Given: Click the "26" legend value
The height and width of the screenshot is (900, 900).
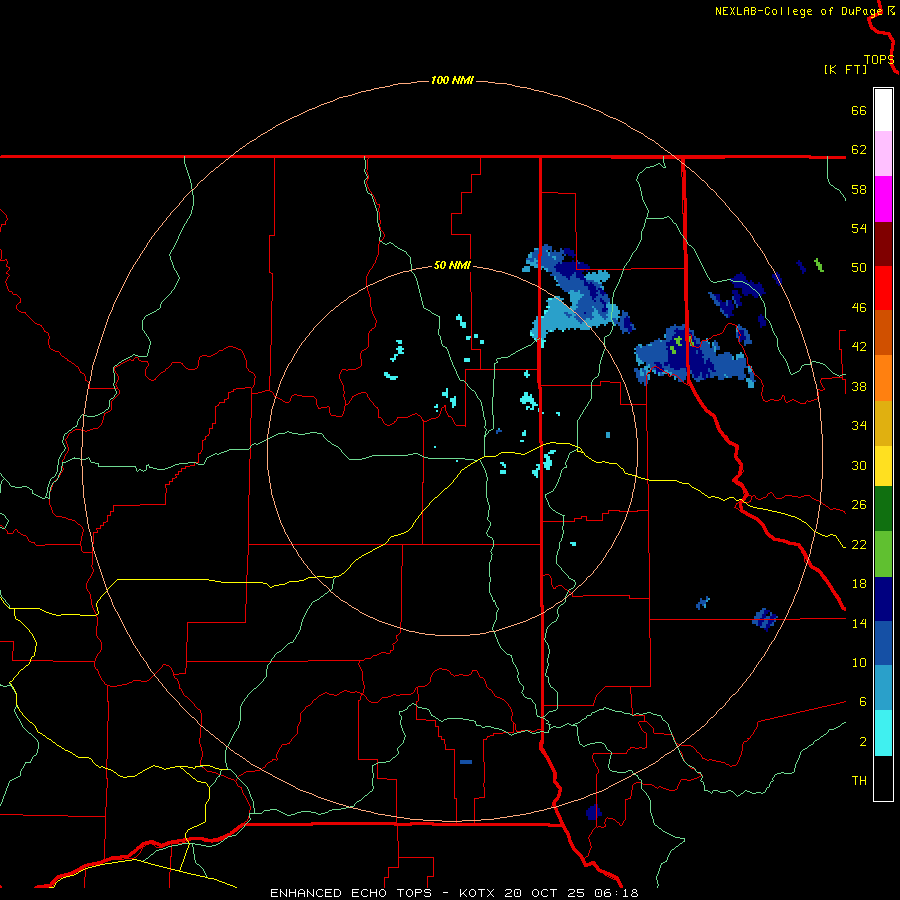Looking at the screenshot, I should 859,505.
